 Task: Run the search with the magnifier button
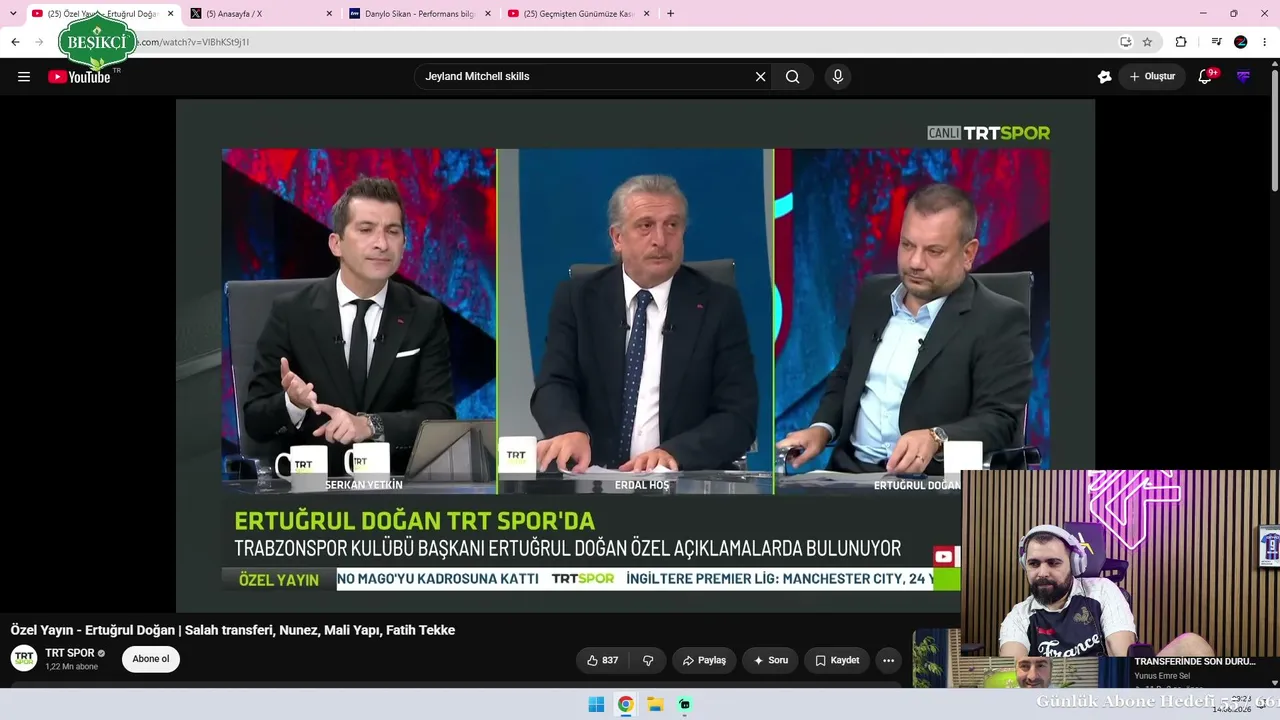(x=793, y=77)
